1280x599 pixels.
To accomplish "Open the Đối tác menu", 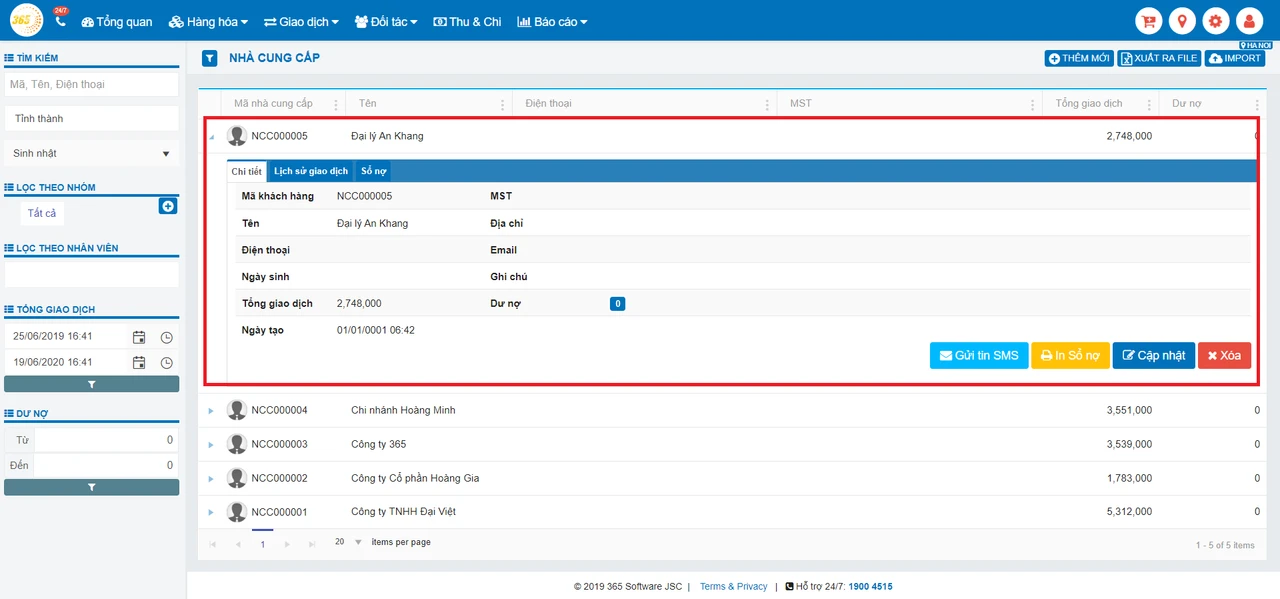I will (x=386, y=21).
